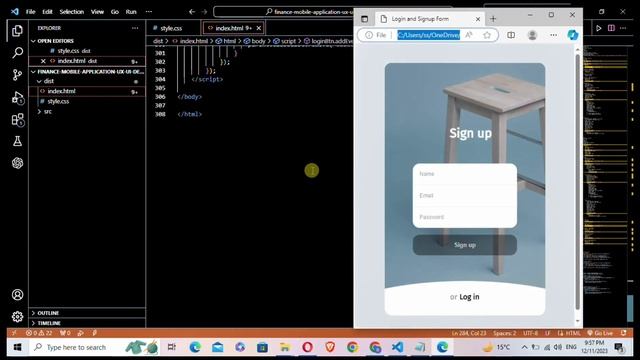This screenshot has width=640, height=360.
Task: Open the Run menu
Action: tap(131, 12)
